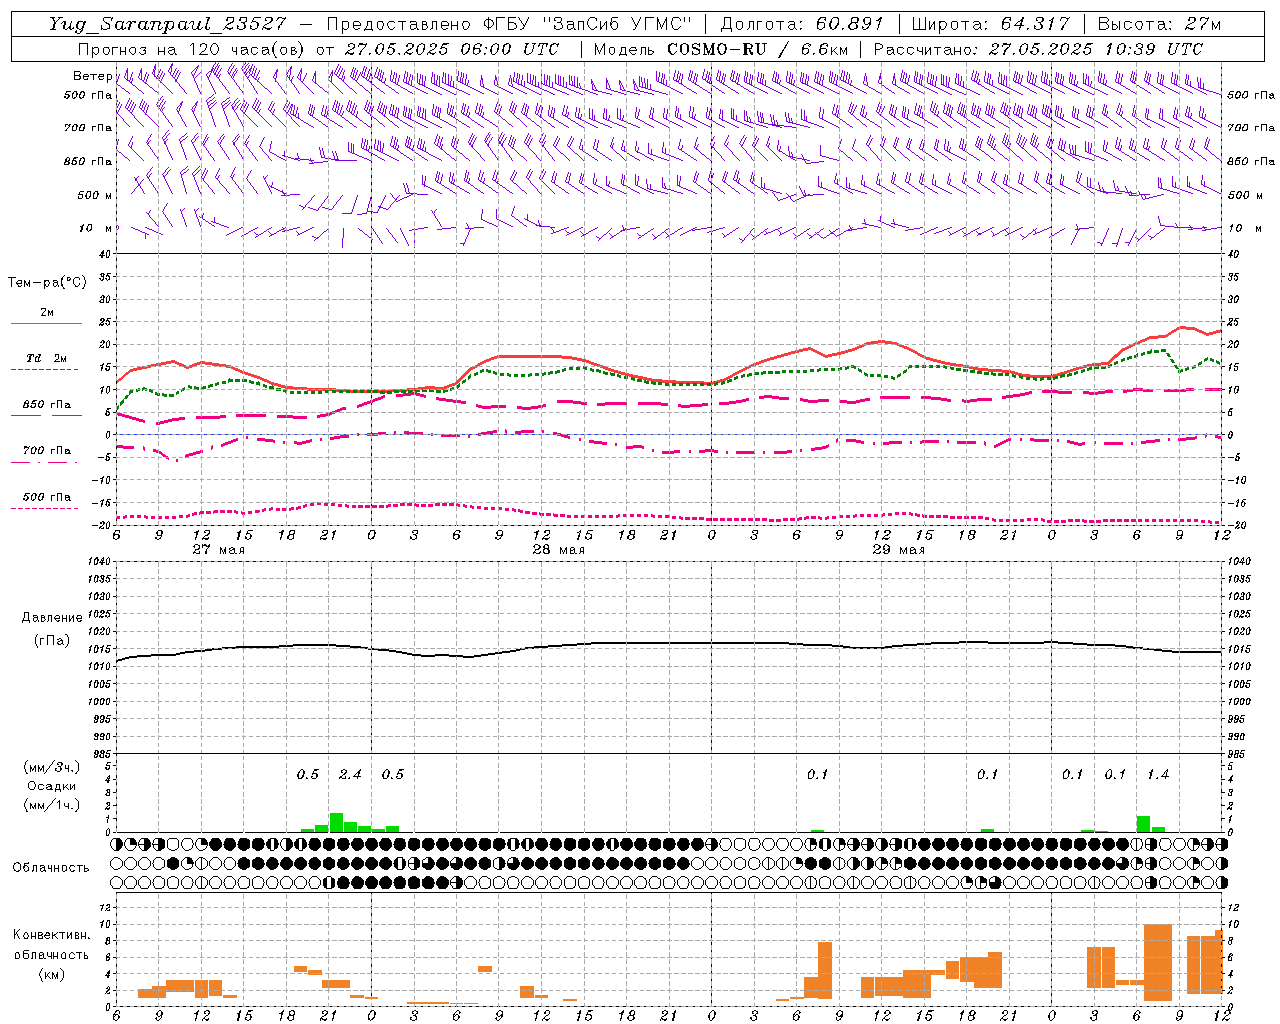Click the 'Рассчитано: 27.05.2025 10:39 UTC' text

click(x=1038, y=49)
